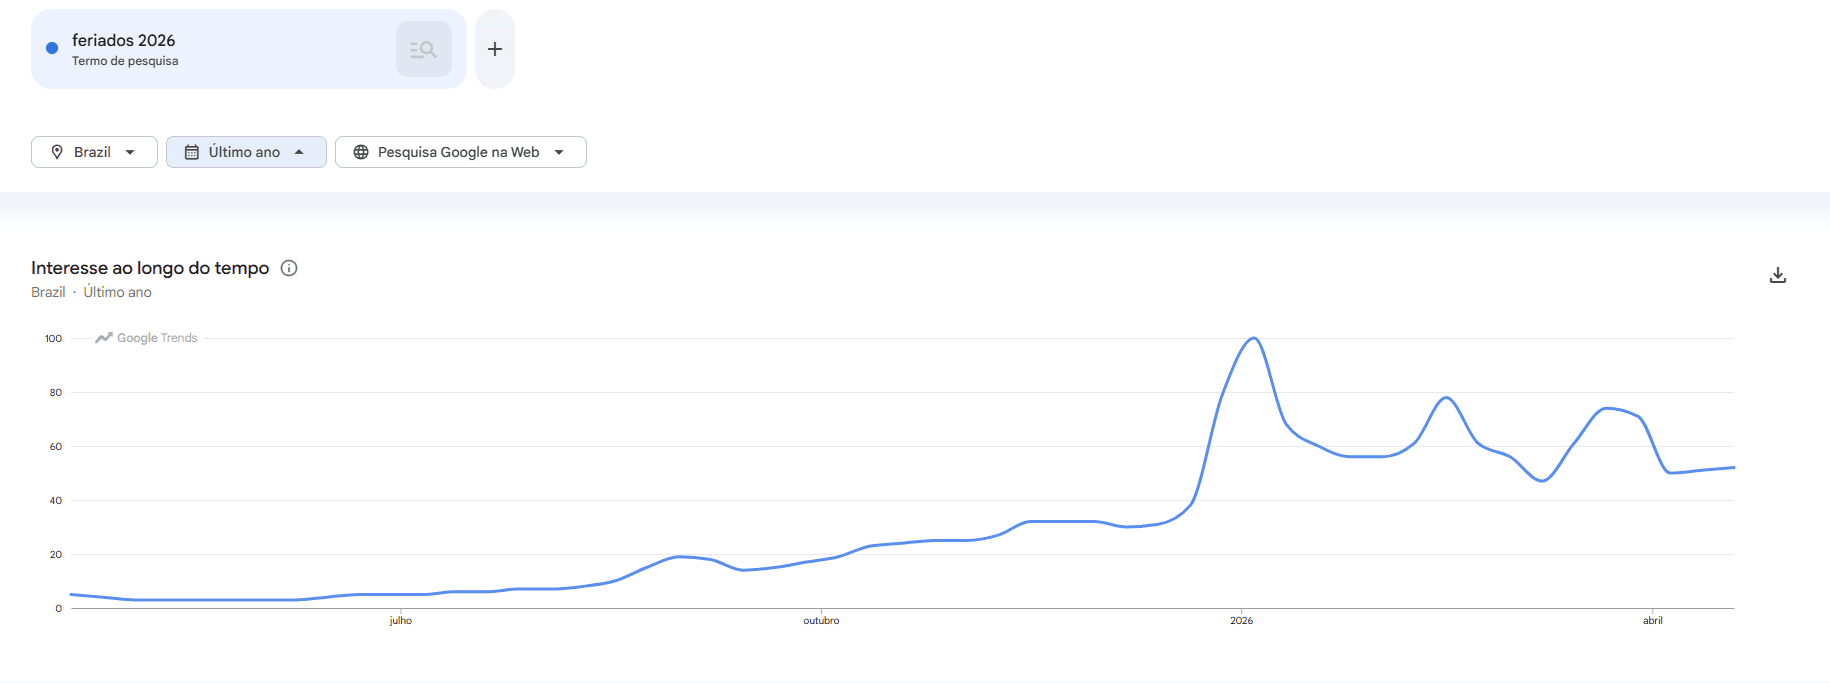Click the chart peak at value 100
Screen dimensions: 1830x683
click(1253, 339)
